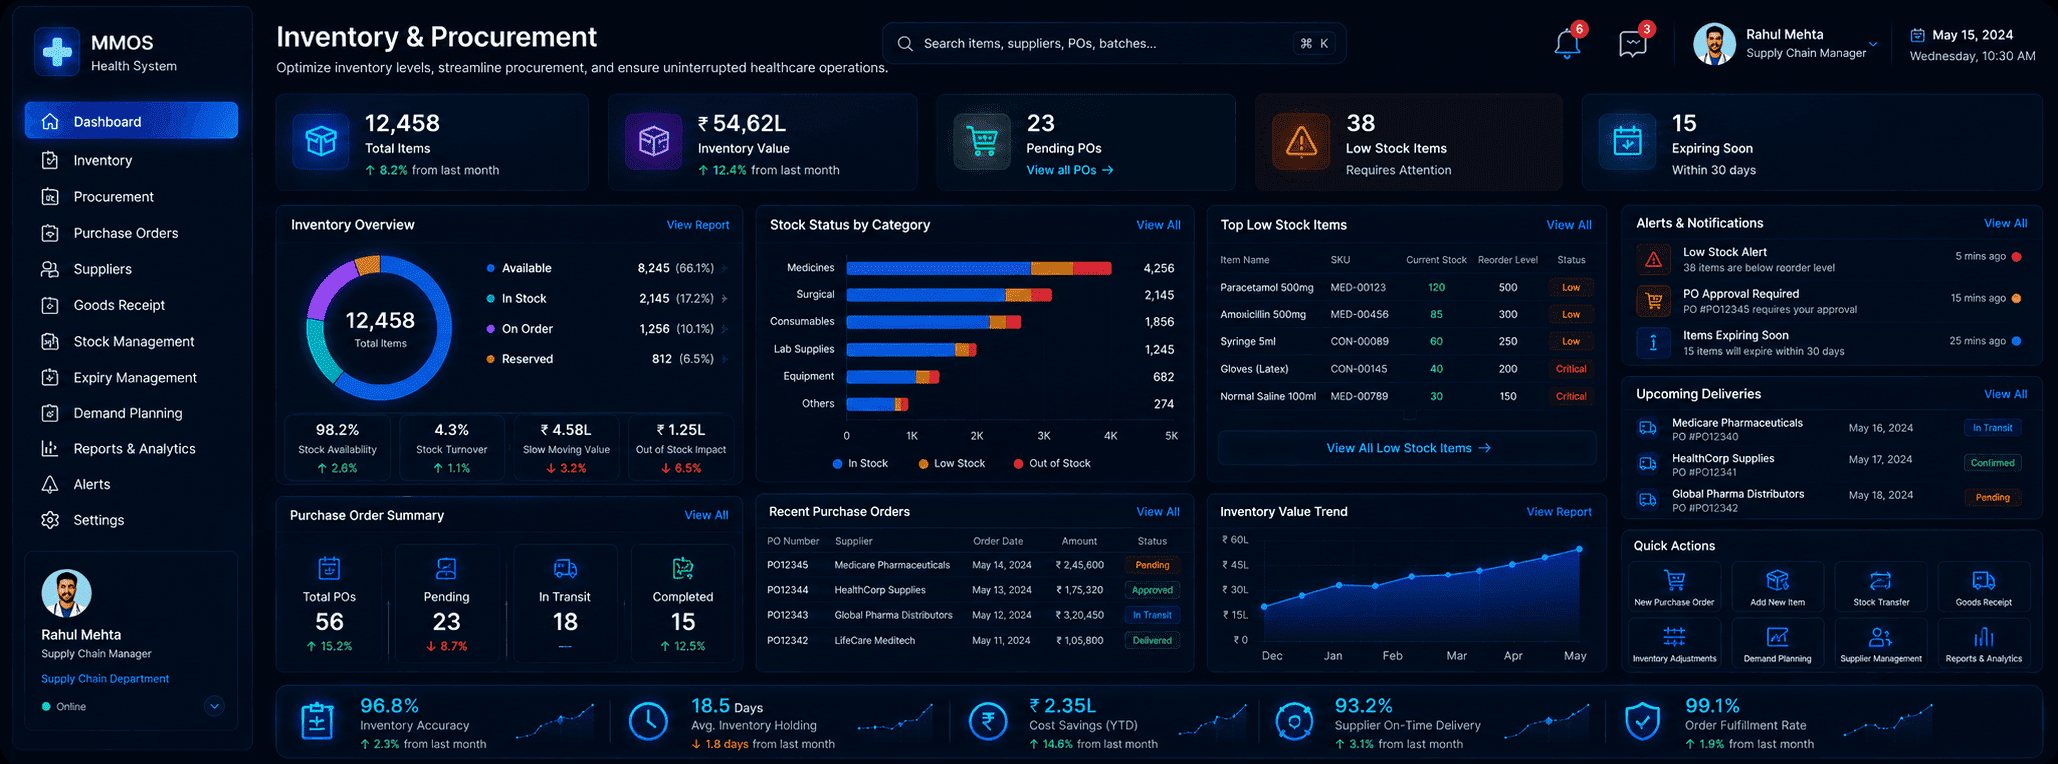The height and width of the screenshot is (764, 2058).
Task: Click the search items input field
Action: click(x=1114, y=43)
